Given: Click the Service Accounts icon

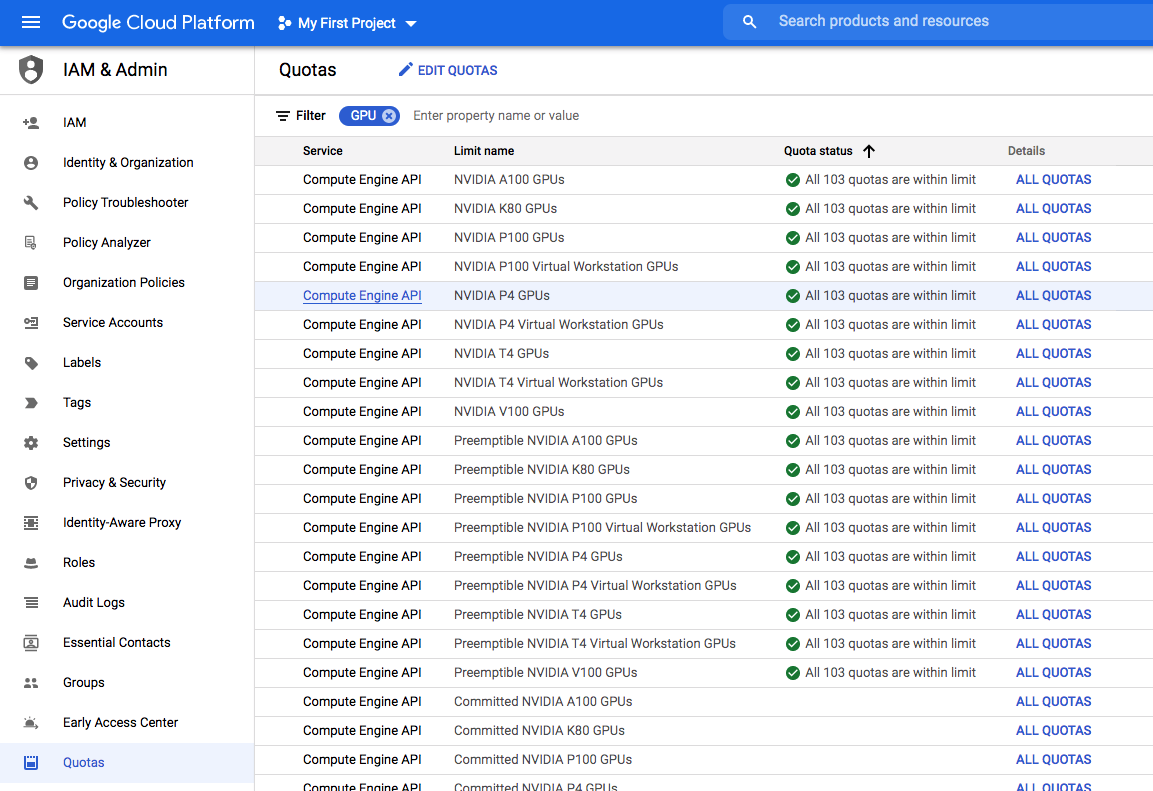Looking at the screenshot, I should [x=31, y=323].
